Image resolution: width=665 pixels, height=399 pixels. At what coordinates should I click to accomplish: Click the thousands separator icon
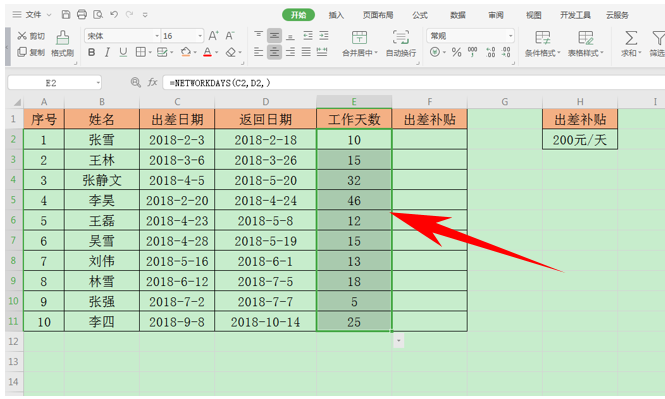472,52
